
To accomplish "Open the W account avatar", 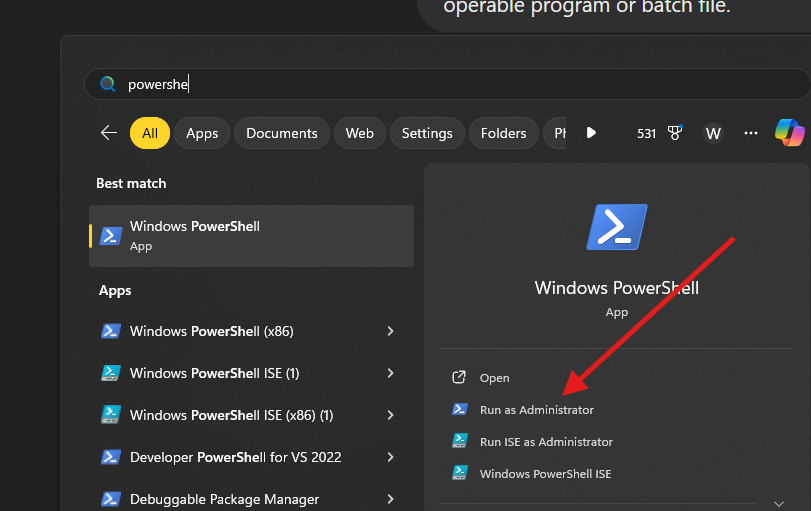I will pos(713,133).
